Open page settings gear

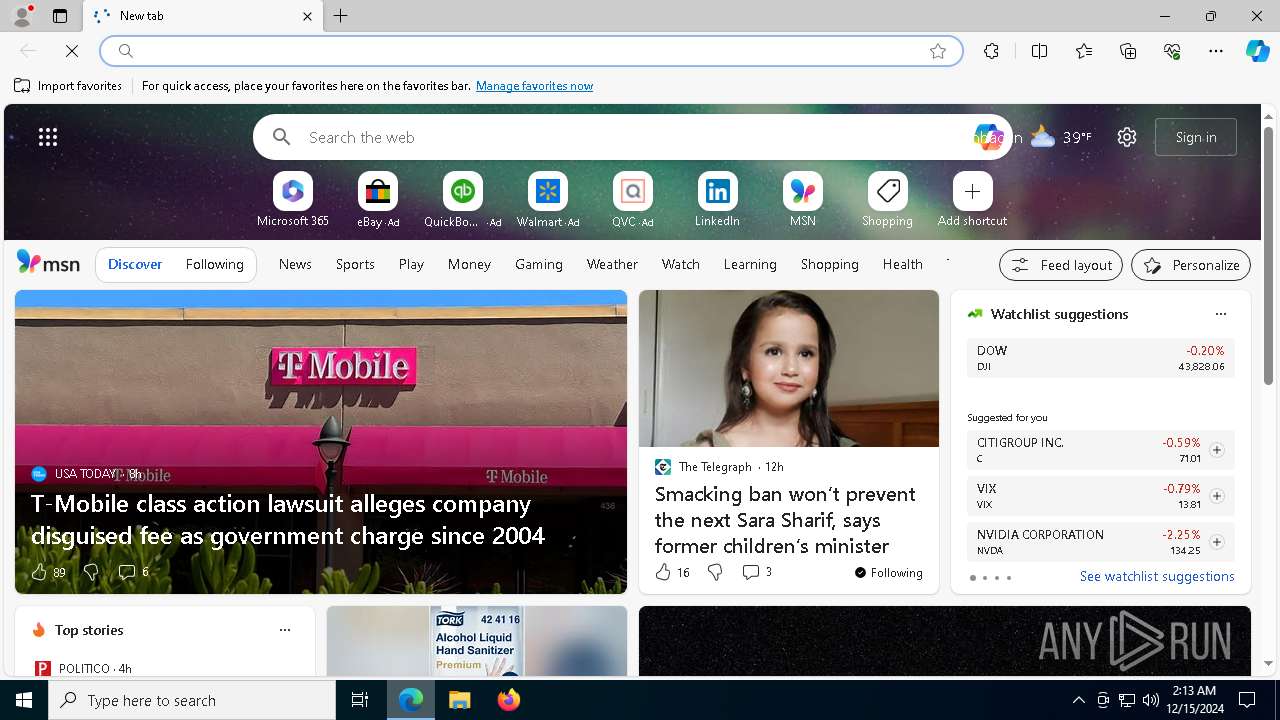tap(1127, 137)
